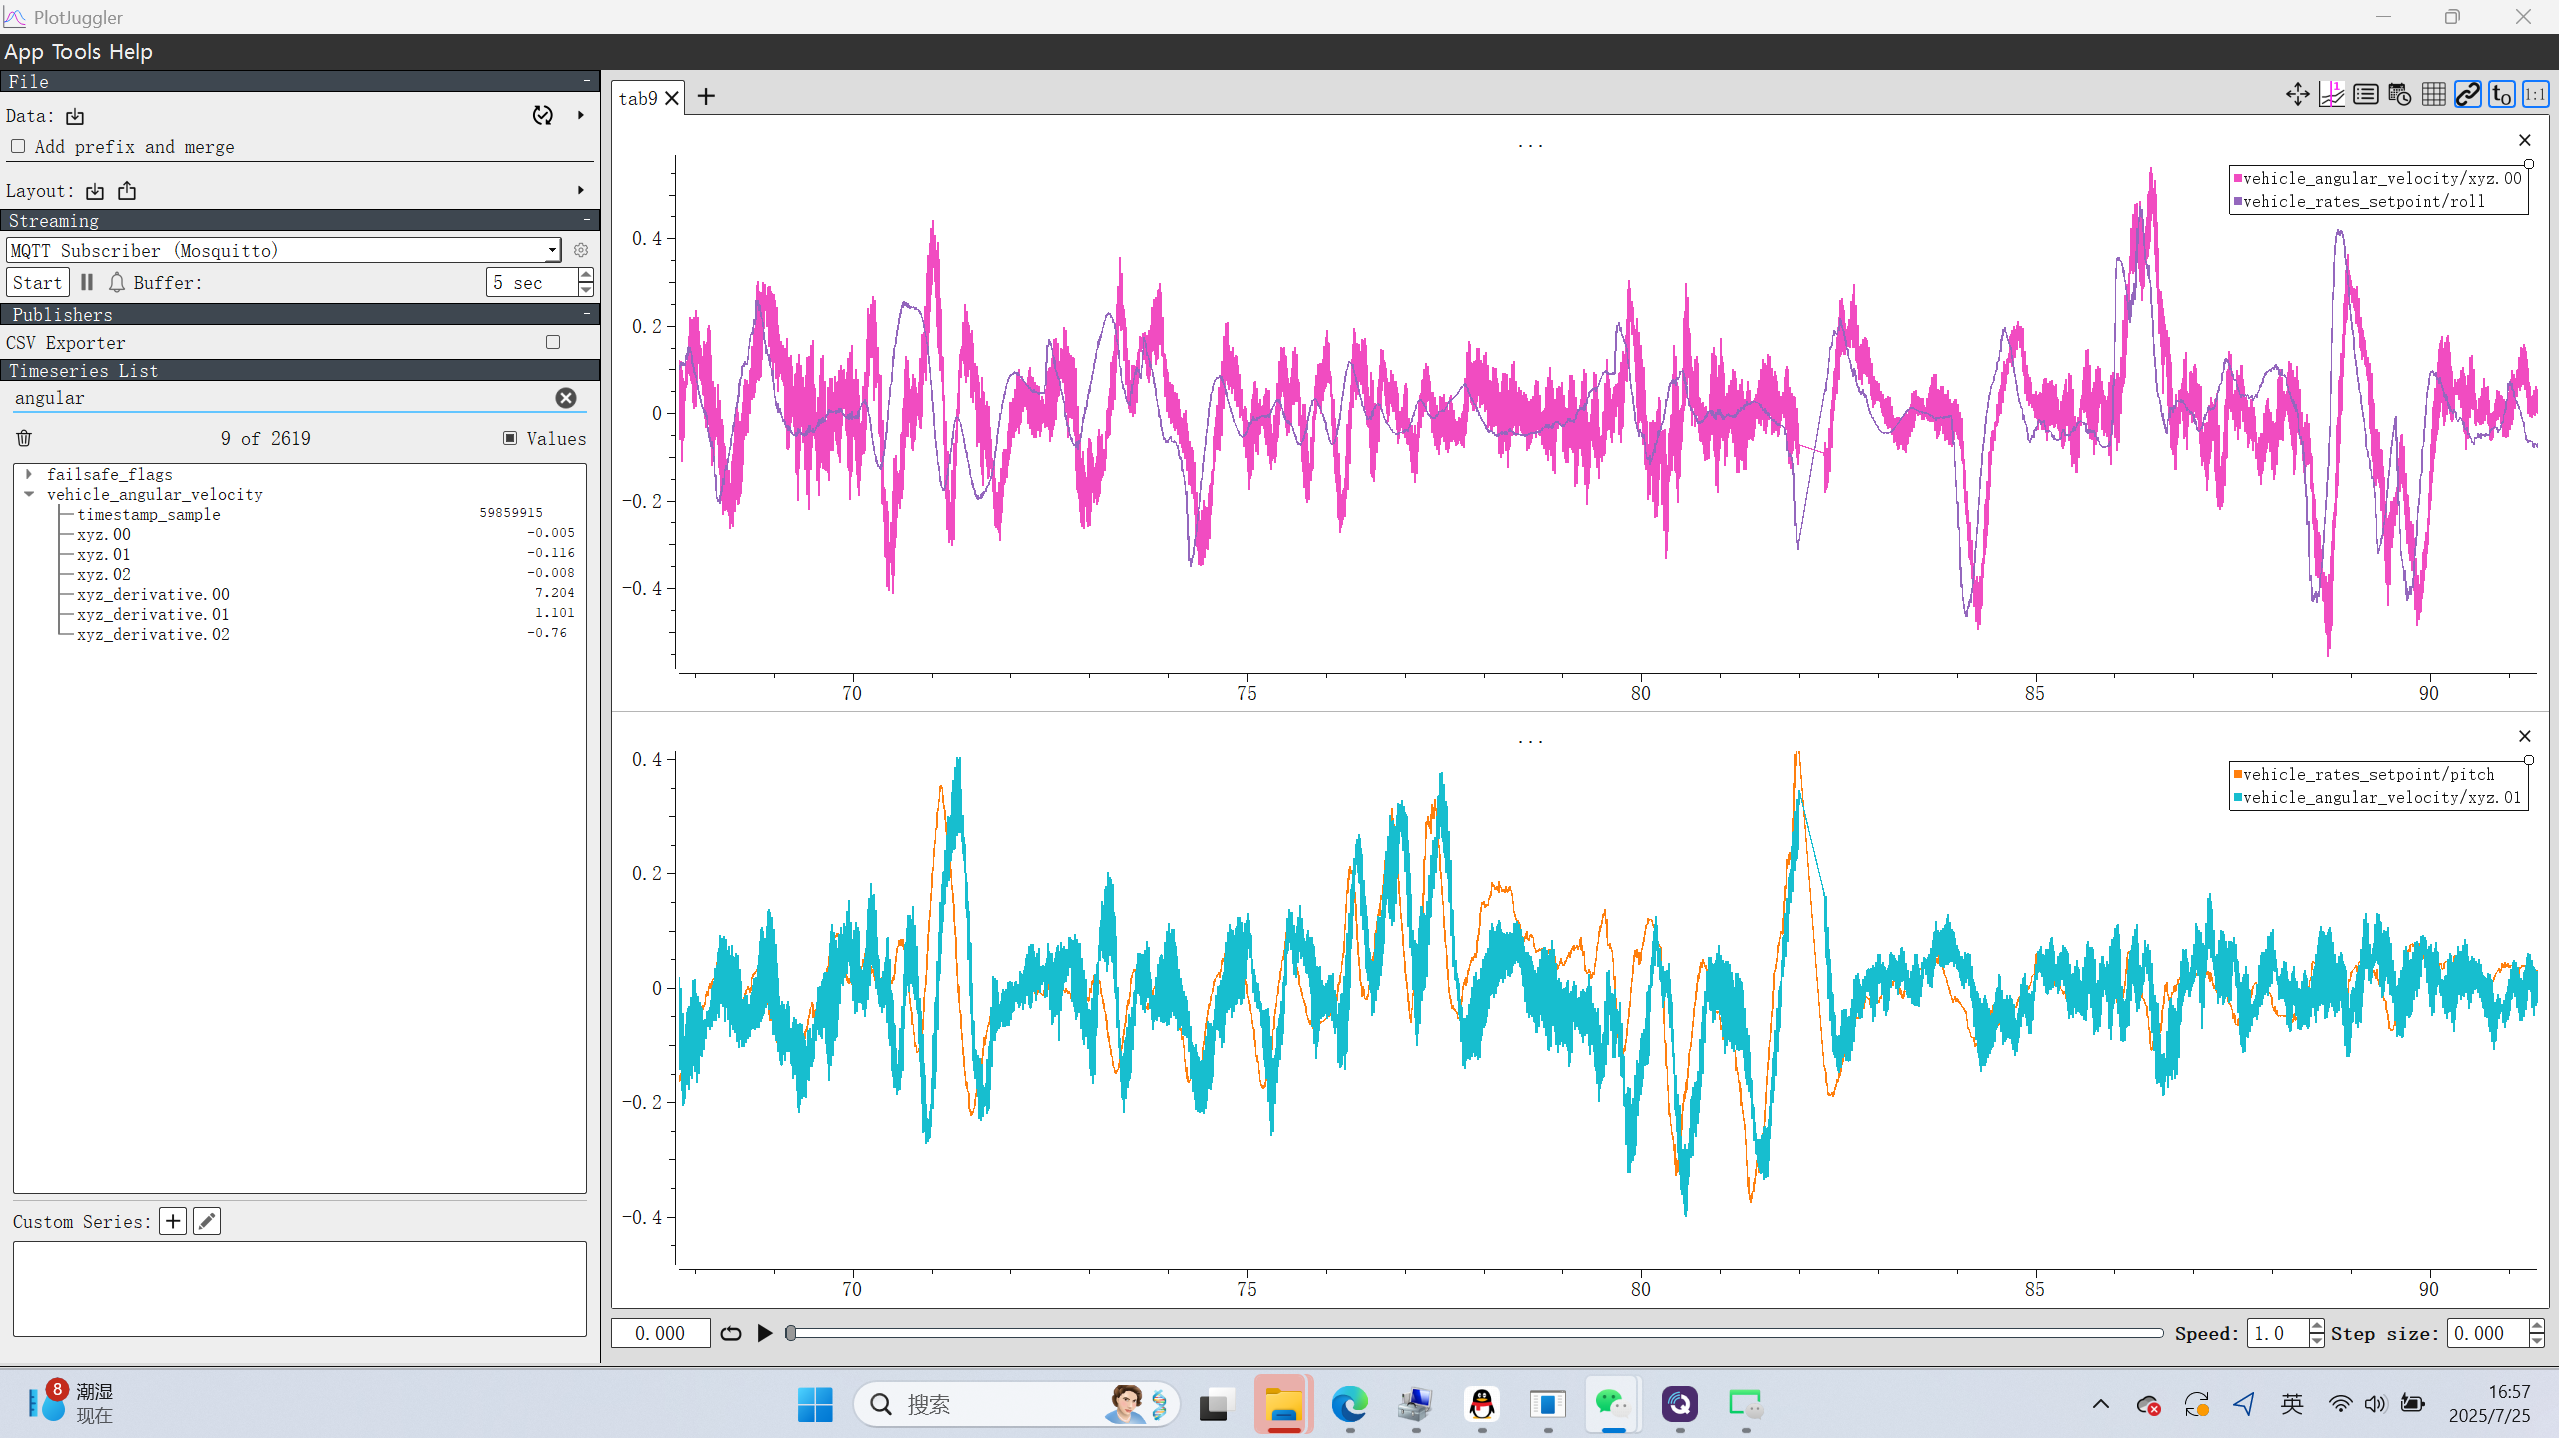
Task: Click vehicle_rates_setpoint/pitch legend entry
Action: [x=2364, y=774]
